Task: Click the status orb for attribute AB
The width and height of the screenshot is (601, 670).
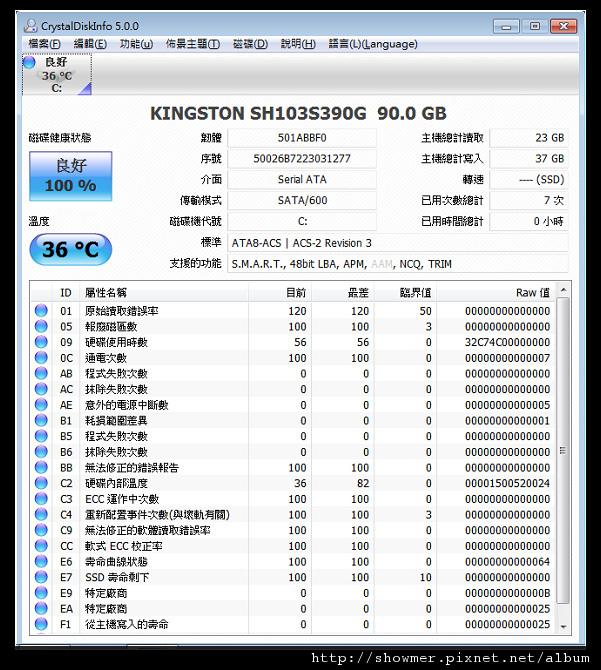Action: [x=41, y=373]
